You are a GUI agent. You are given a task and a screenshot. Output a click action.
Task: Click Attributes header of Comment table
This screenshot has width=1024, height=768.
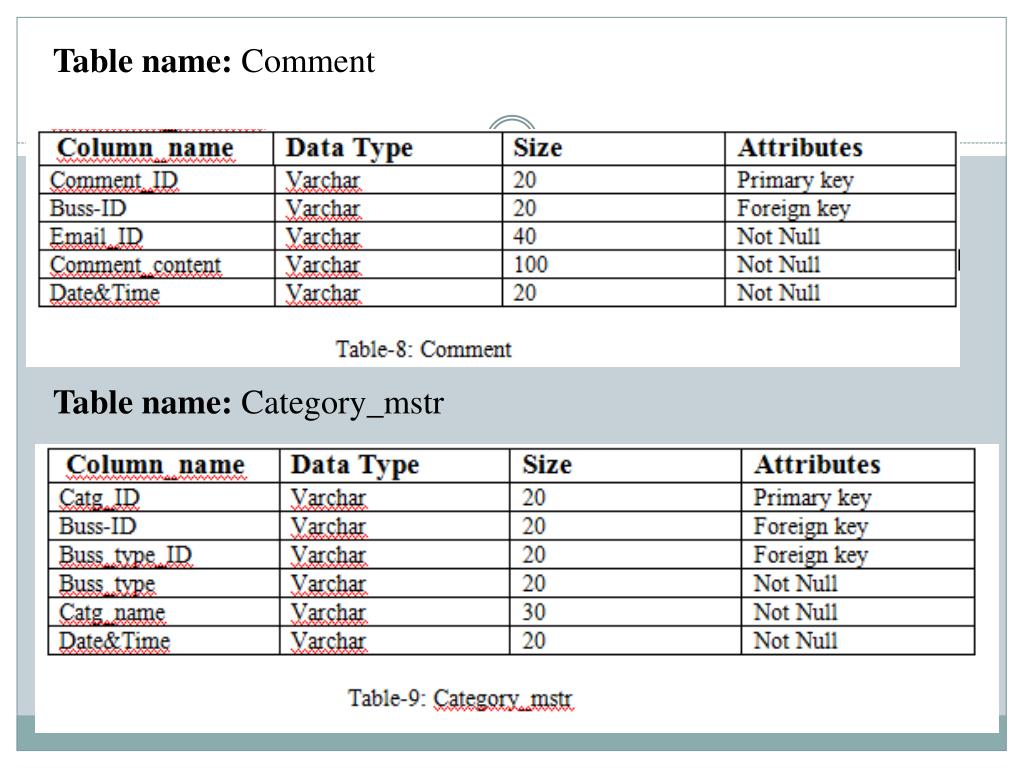click(800, 148)
